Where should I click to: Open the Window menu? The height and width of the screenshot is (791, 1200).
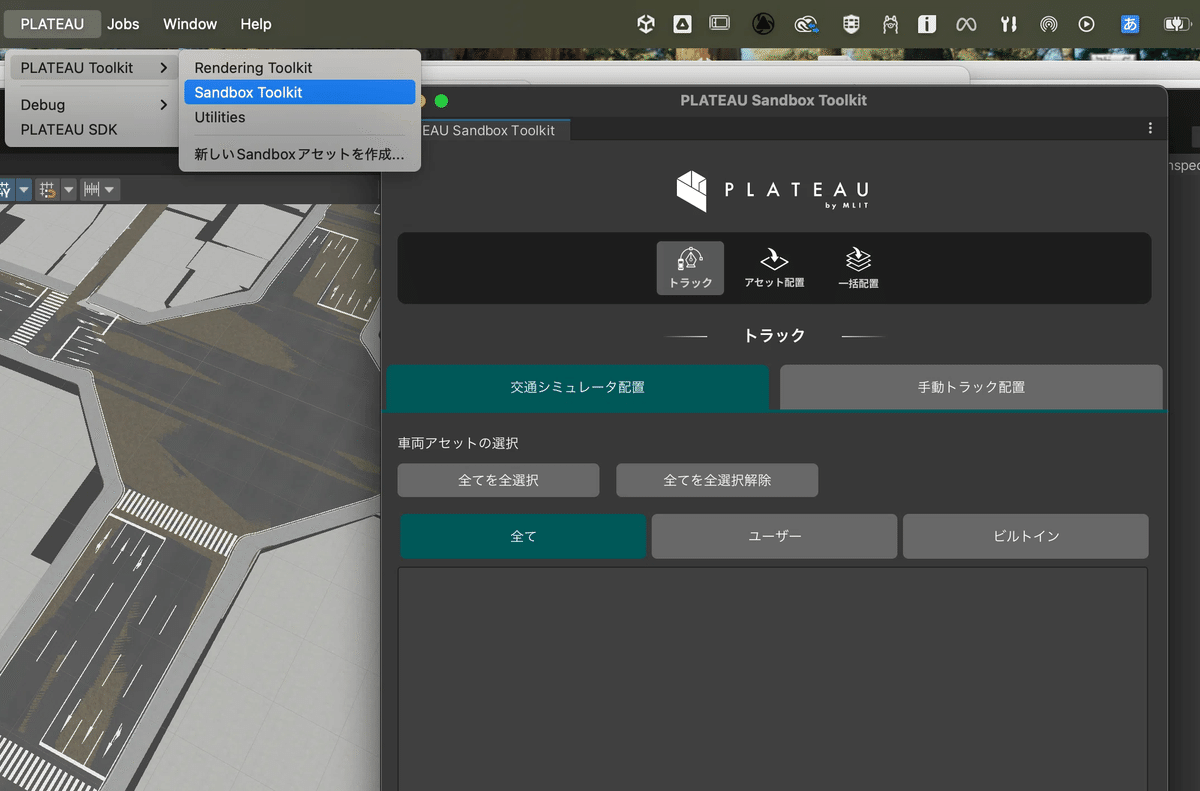coord(190,24)
